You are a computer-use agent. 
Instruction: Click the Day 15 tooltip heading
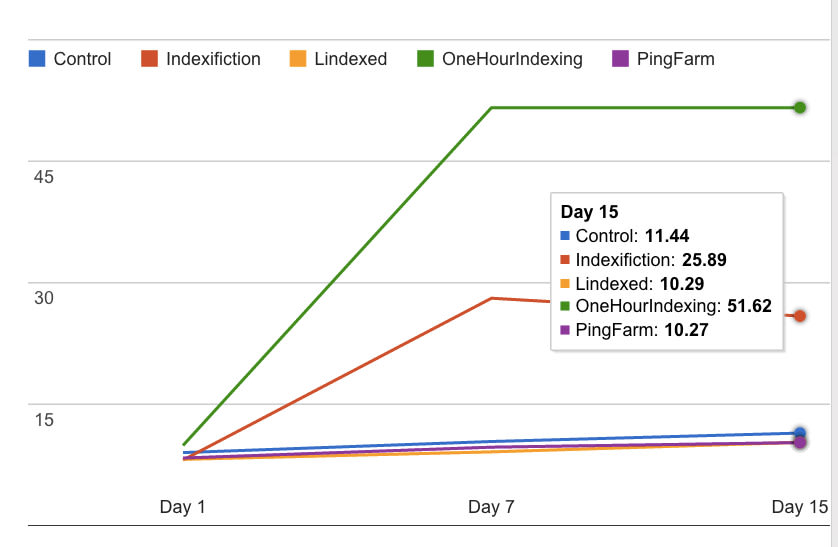click(x=589, y=212)
